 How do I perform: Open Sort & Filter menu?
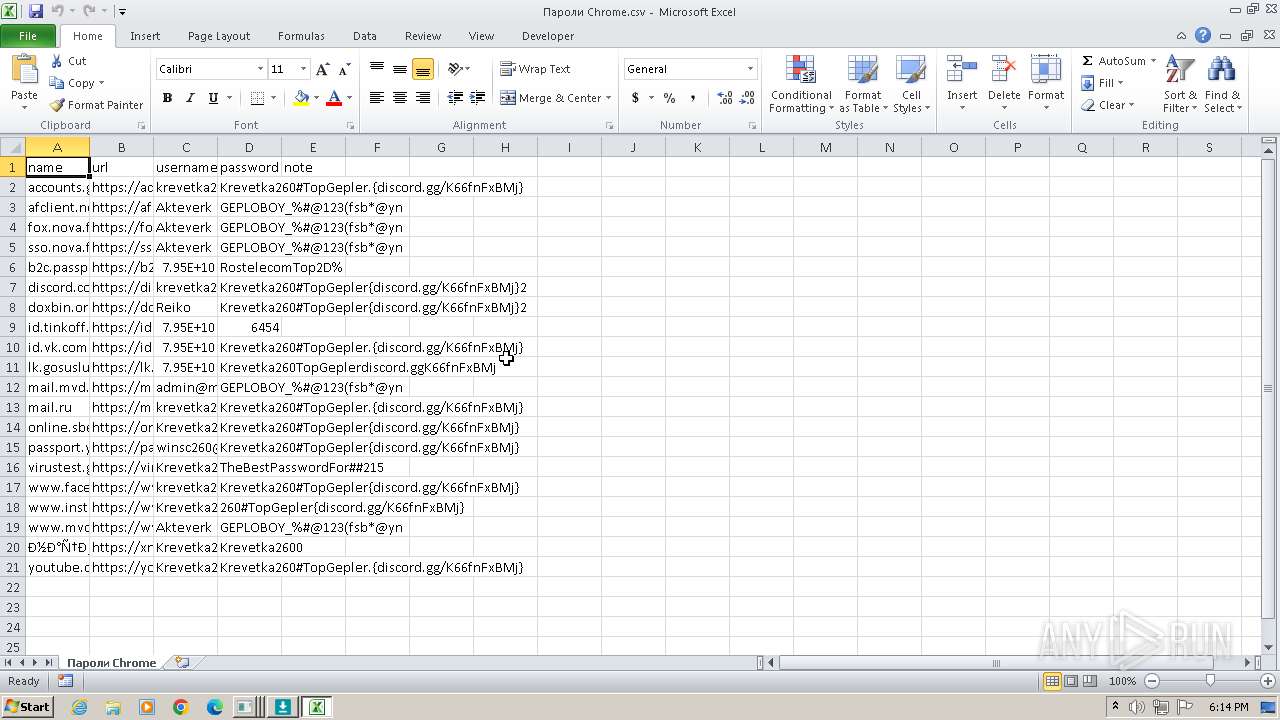tap(1180, 84)
